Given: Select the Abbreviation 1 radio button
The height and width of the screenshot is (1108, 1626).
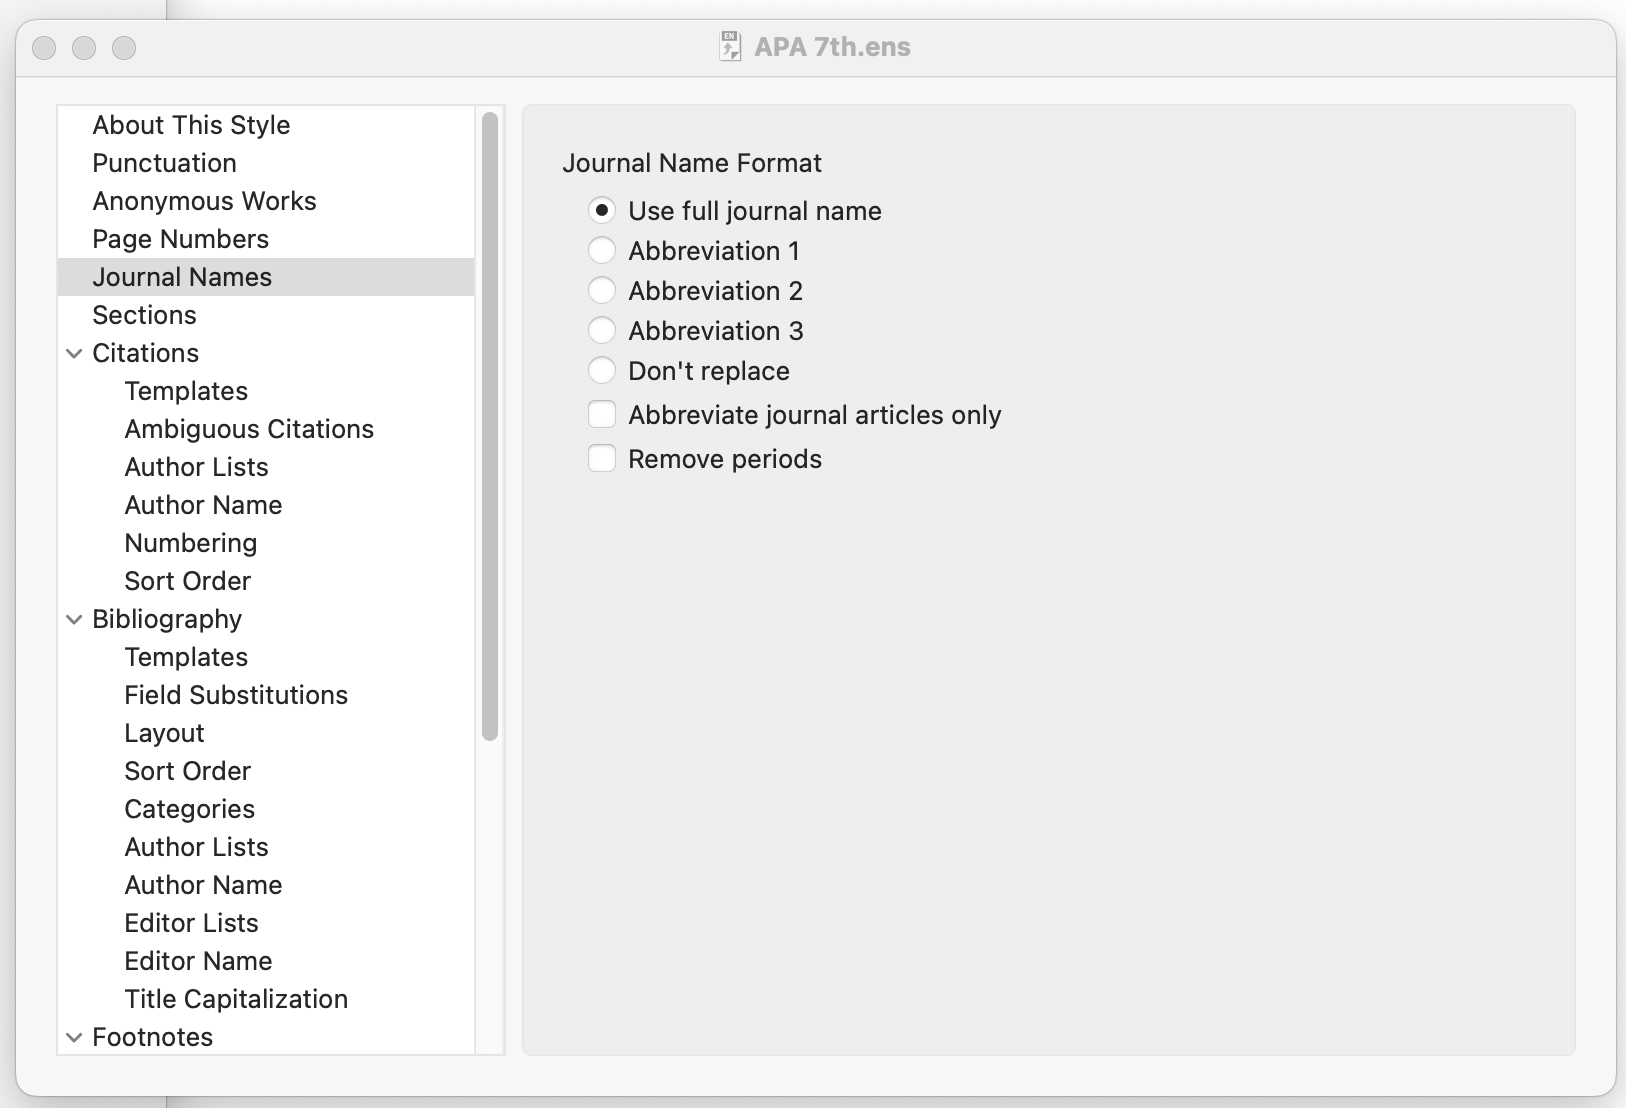Looking at the screenshot, I should pos(603,250).
